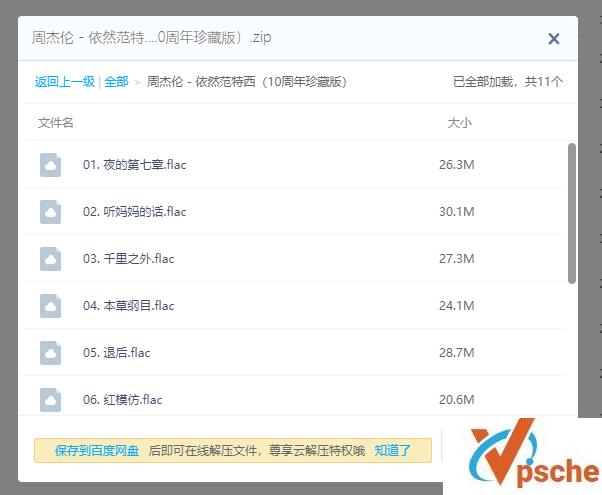Select file name 02. 听妈妈的话.flac

click(135, 212)
